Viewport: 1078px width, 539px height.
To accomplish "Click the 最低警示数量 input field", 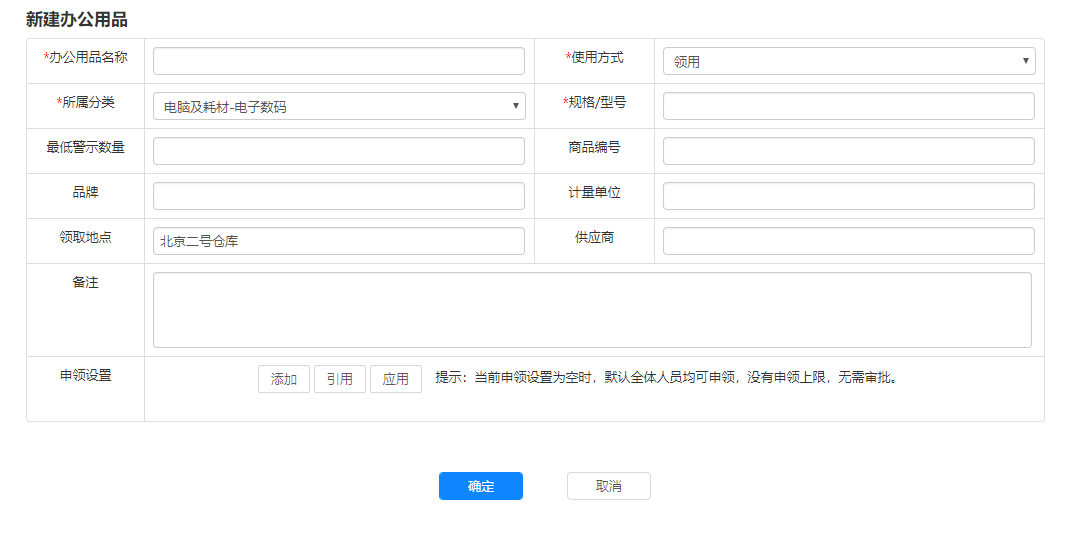I will (x=338, y=151).
